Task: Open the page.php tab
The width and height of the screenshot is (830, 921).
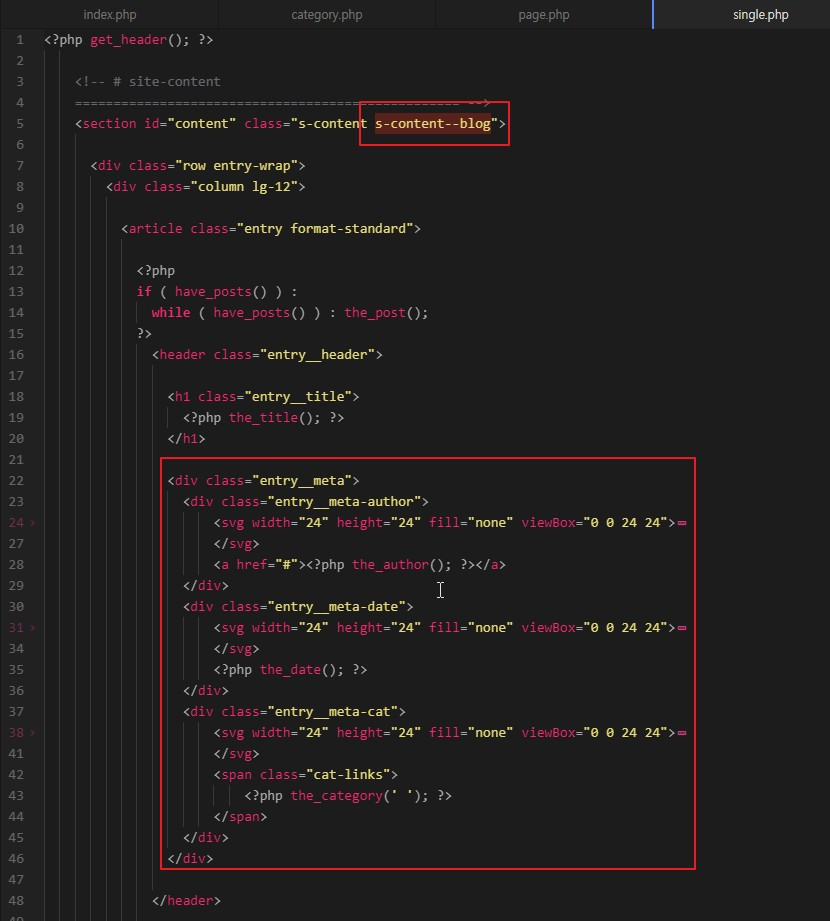Action: click(x=543, y=15)
